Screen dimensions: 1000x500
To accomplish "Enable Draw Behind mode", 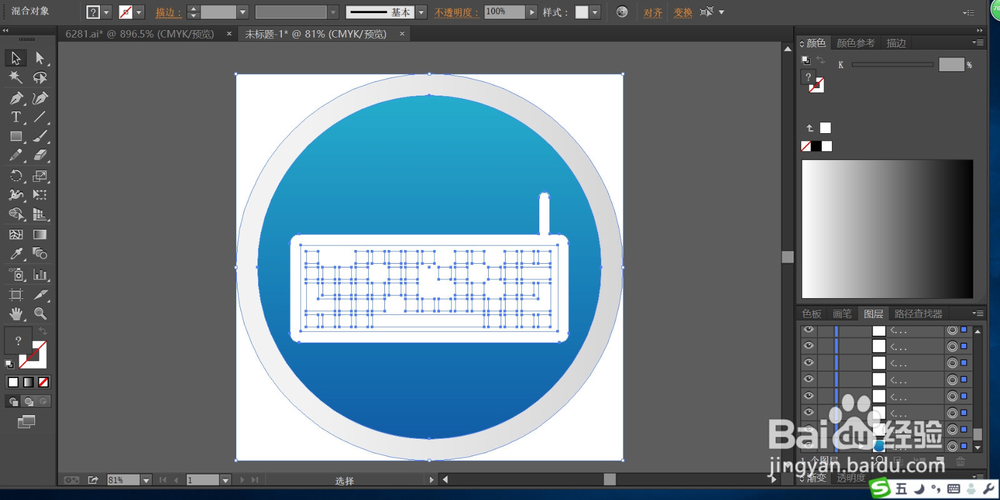I will pos(28,401).
